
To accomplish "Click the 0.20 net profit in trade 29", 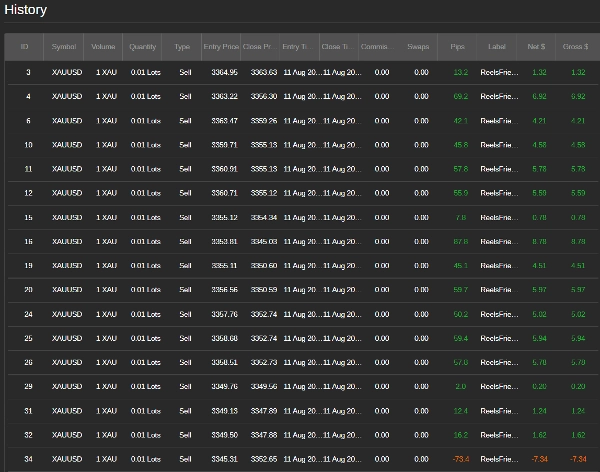I will tap(539, 386).
